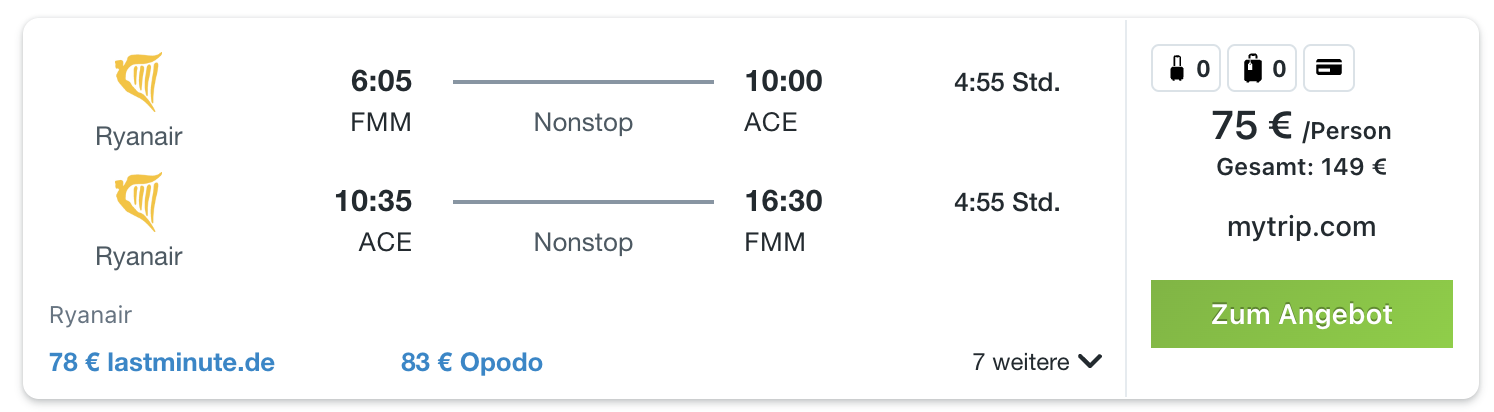Open the 7 weitere offers list
The width and height of the screenshot is (1494, 412).
coord(1037,361)
